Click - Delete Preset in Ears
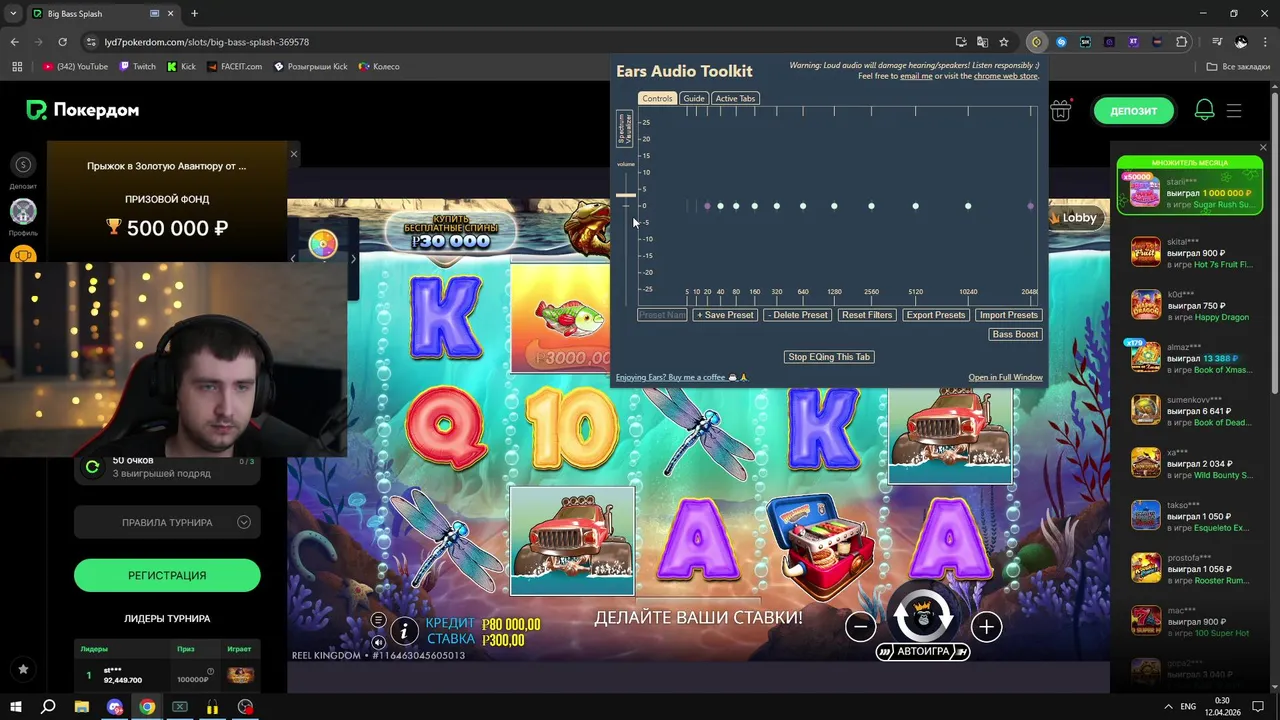Image resolution: width=1280 pixels, height=720 pixels. click(x=797, y=315)
